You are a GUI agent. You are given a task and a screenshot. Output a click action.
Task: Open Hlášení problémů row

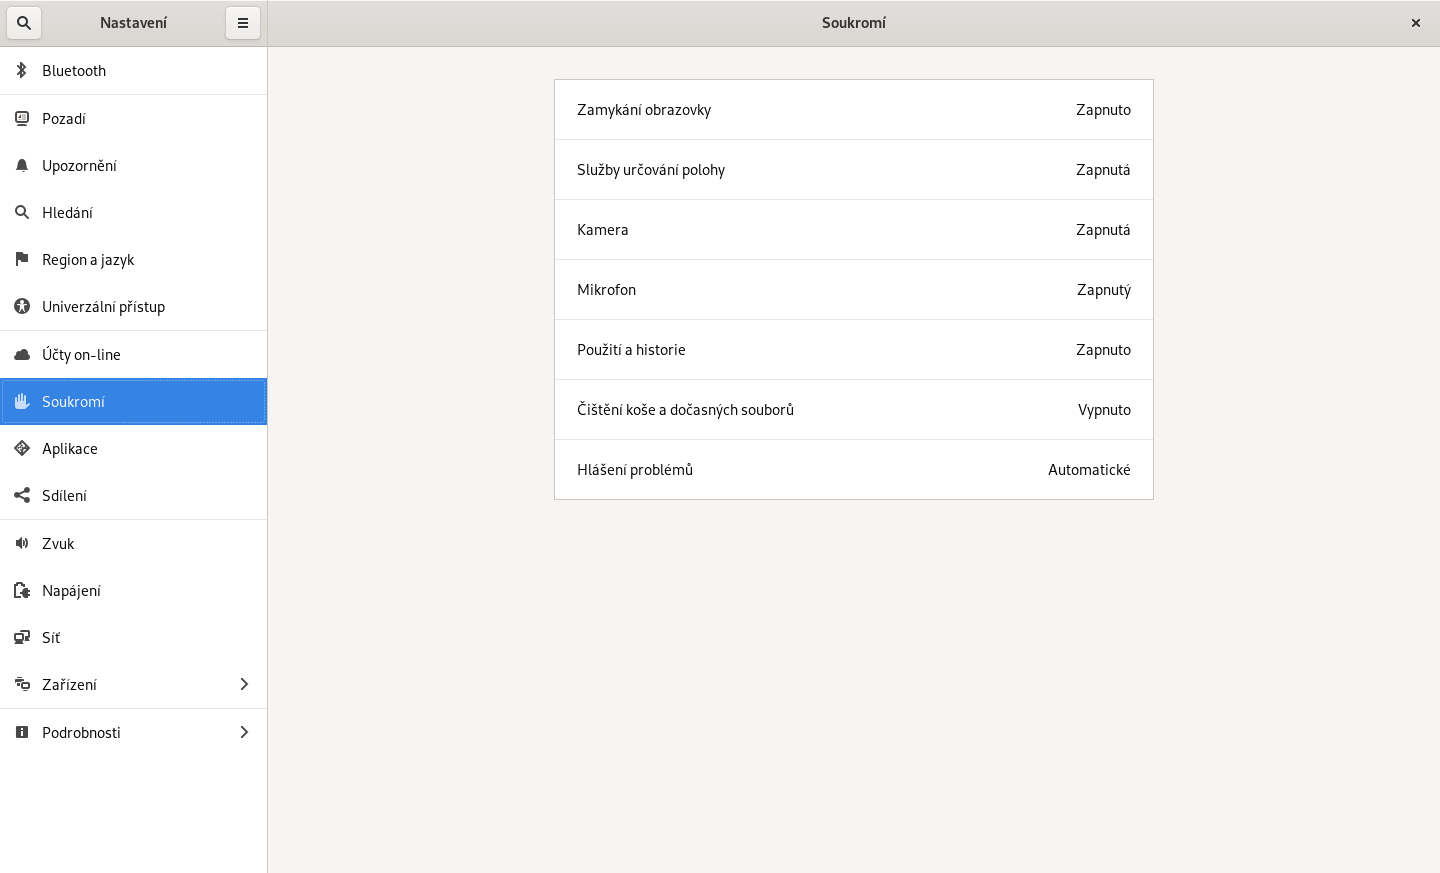point(854,470)
